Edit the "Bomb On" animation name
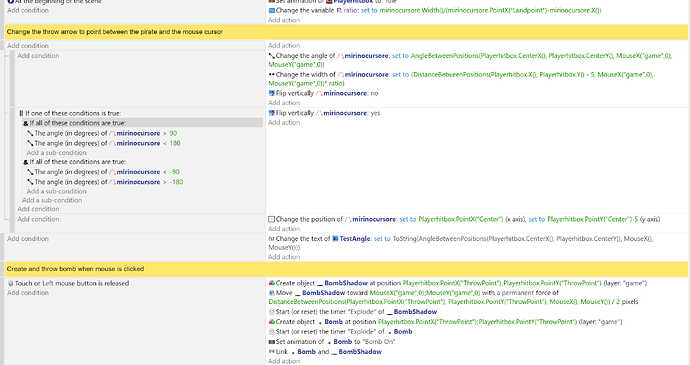Screen dimensions: 690x365 (378, 342)
